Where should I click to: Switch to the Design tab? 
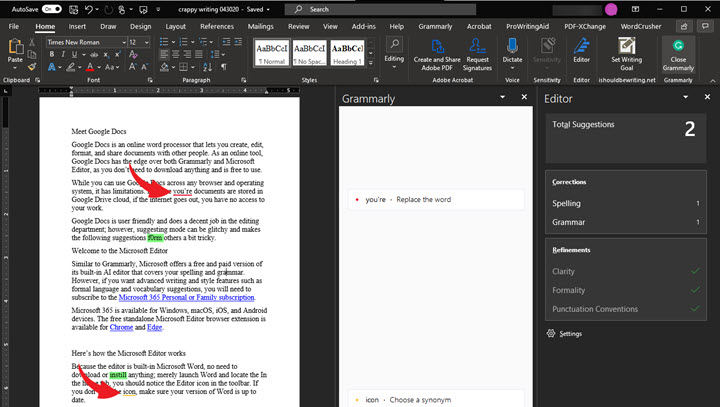141,27
